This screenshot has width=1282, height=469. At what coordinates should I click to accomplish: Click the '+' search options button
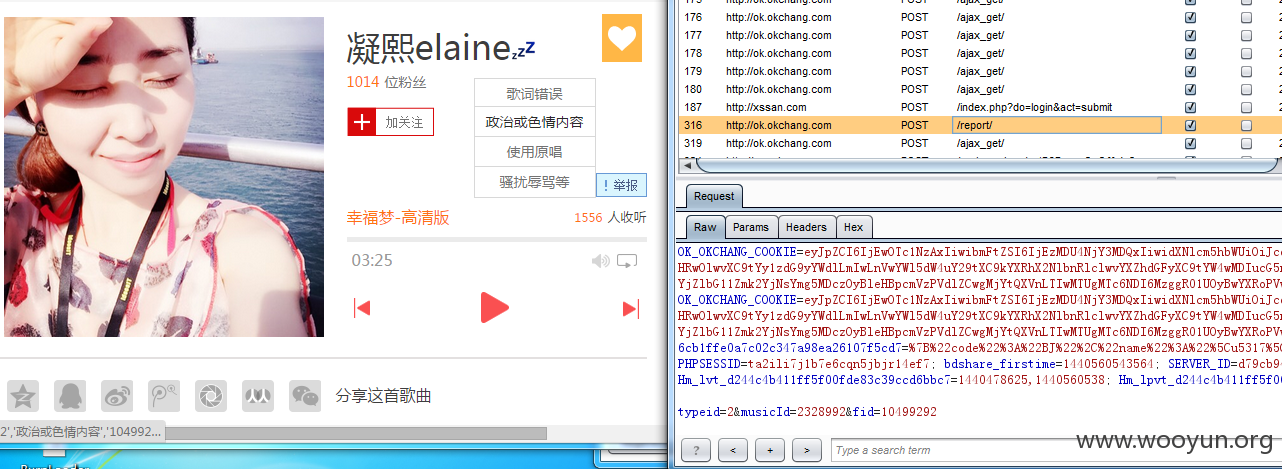[770, 451]
